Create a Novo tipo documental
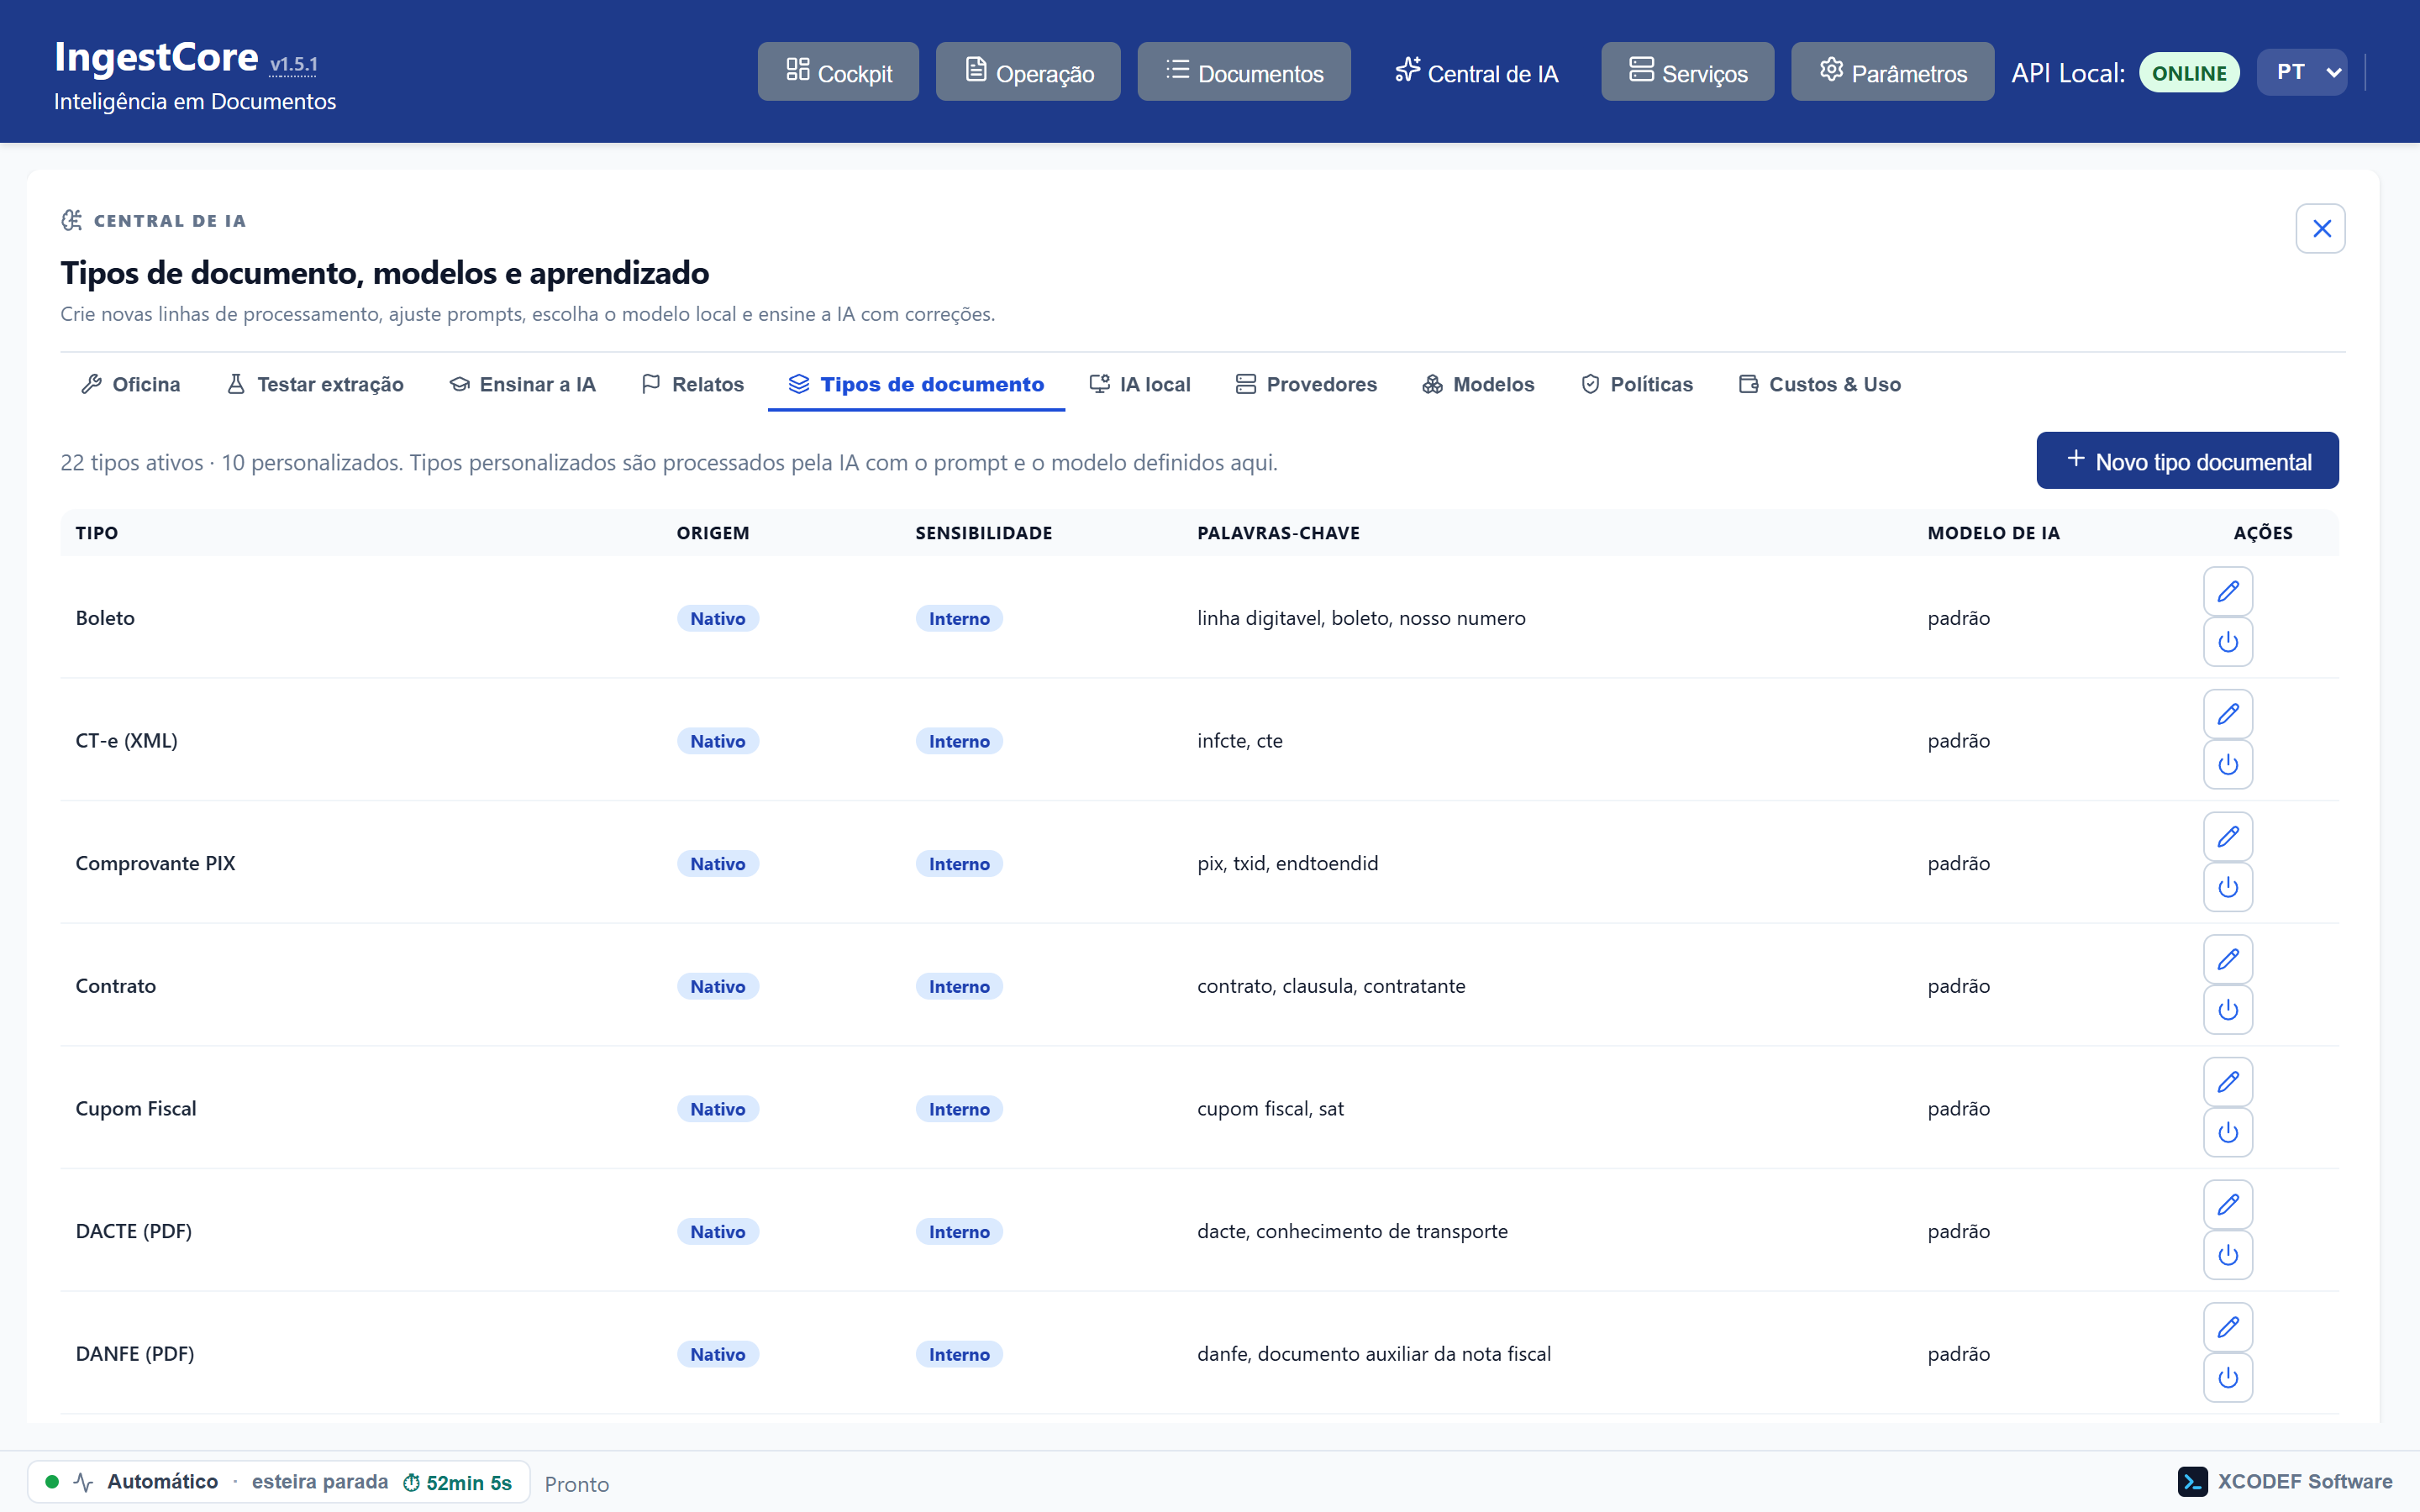Screen dimensions: 2420x1512 pyautogui.click(x=2187, y=461)
